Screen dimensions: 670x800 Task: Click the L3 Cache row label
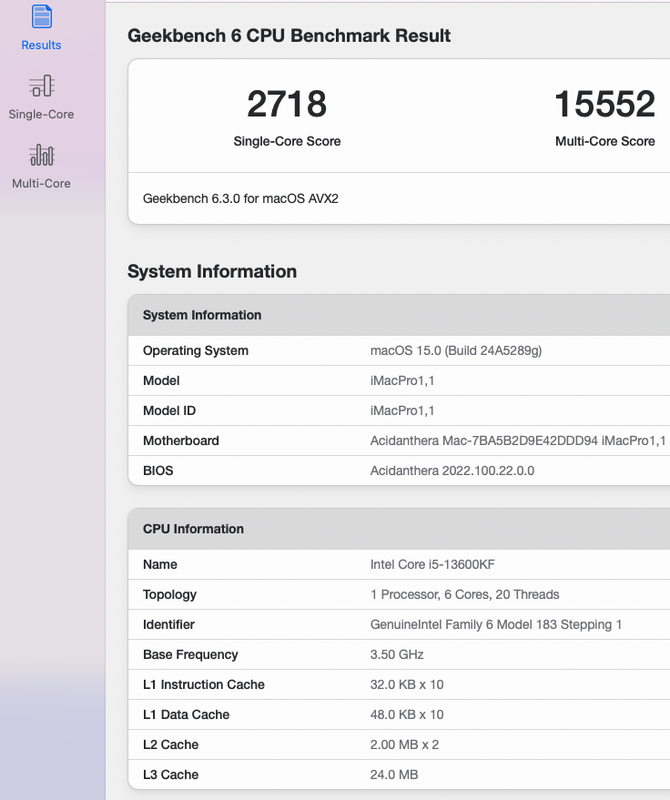pyautogui.click(x=170, y=775)
